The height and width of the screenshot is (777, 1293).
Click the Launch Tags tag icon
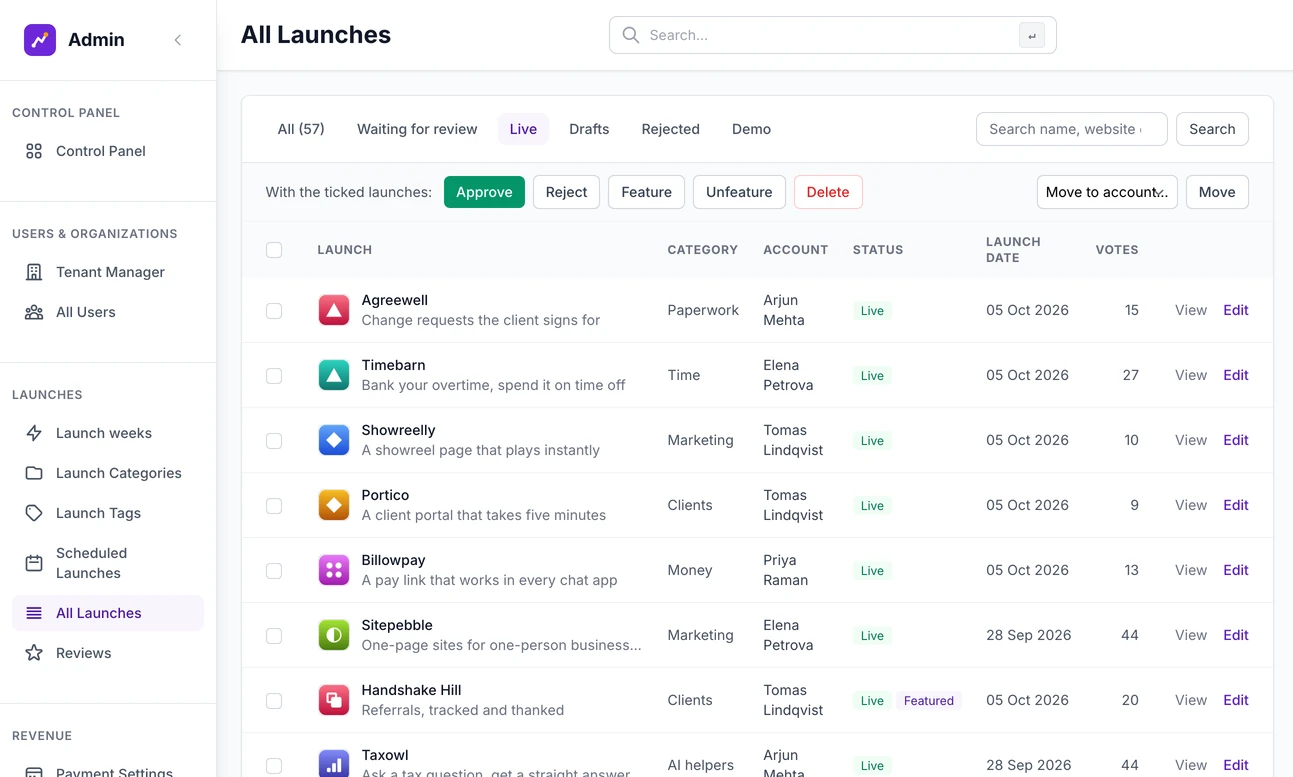[34, 513]
